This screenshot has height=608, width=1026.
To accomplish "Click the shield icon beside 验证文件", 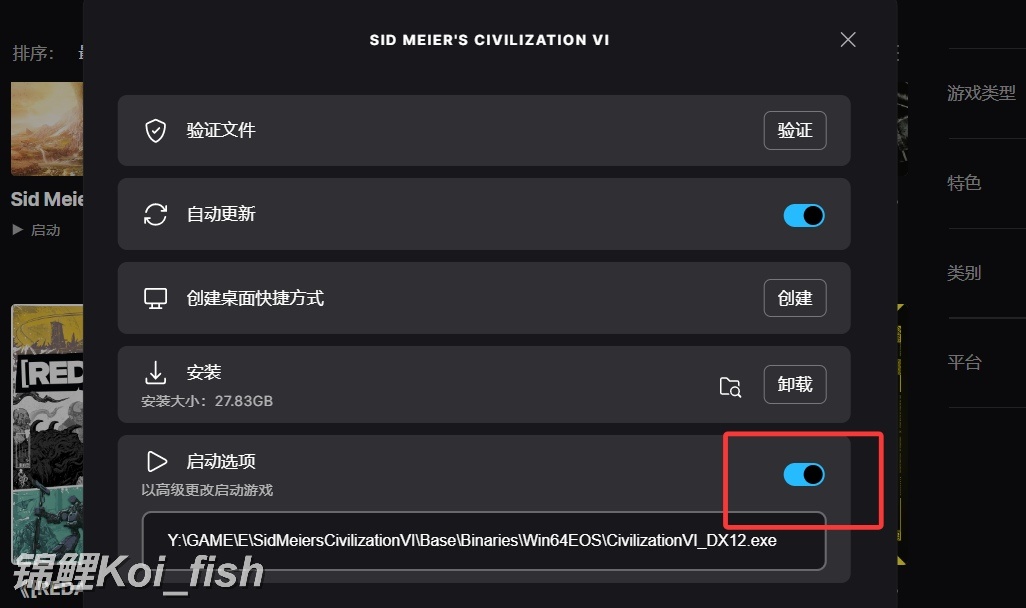I will click(155, 130).
